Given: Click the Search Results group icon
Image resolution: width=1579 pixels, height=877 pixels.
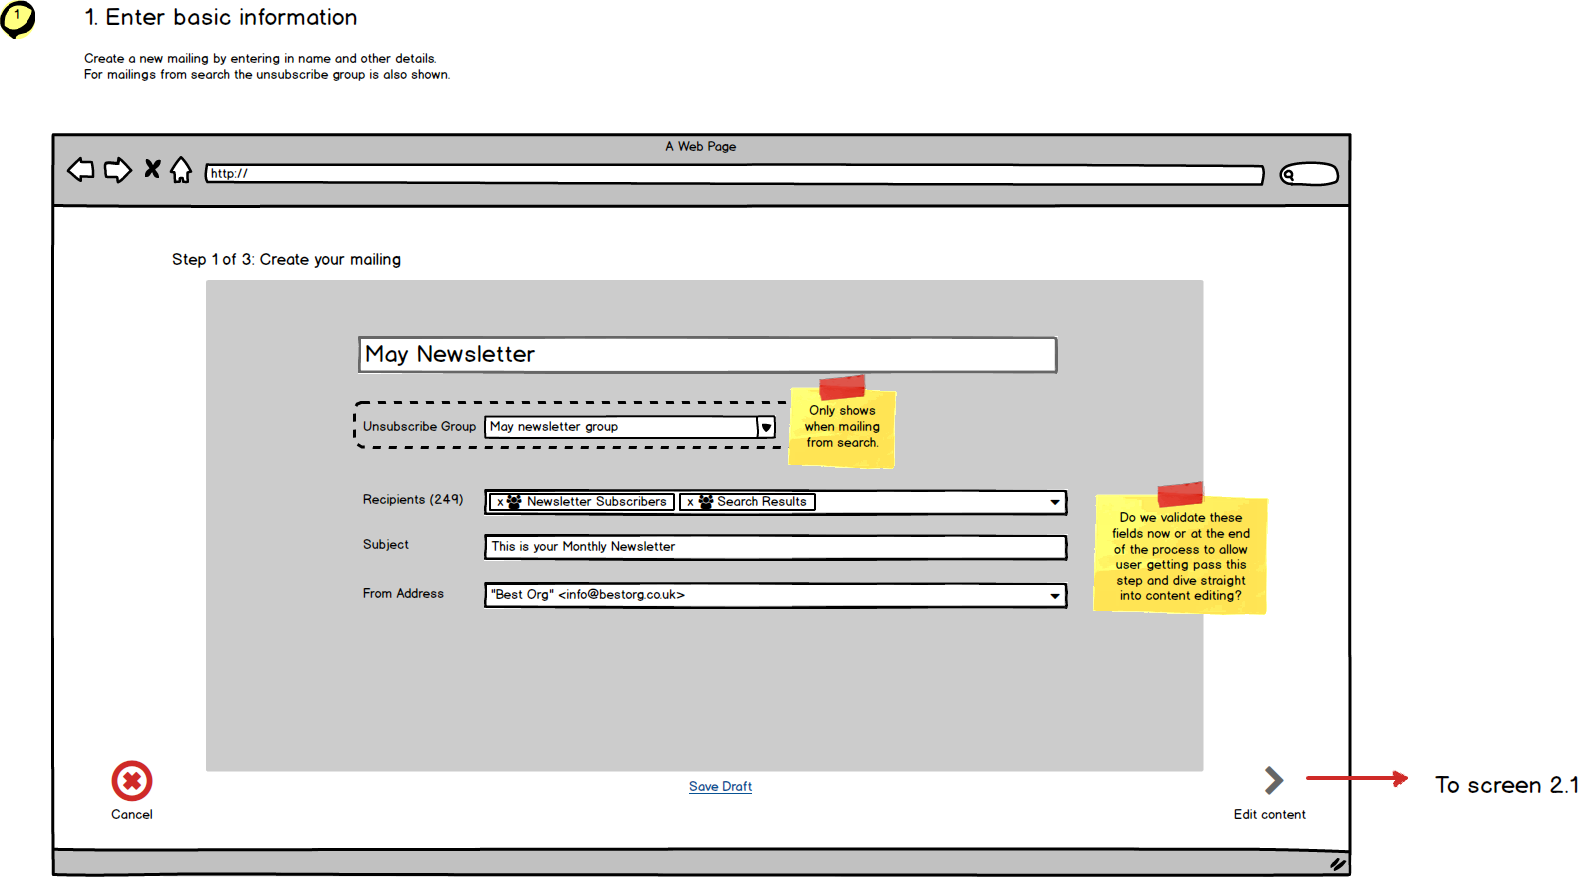Looking at the screenshot, I should (x=706, y=502).
